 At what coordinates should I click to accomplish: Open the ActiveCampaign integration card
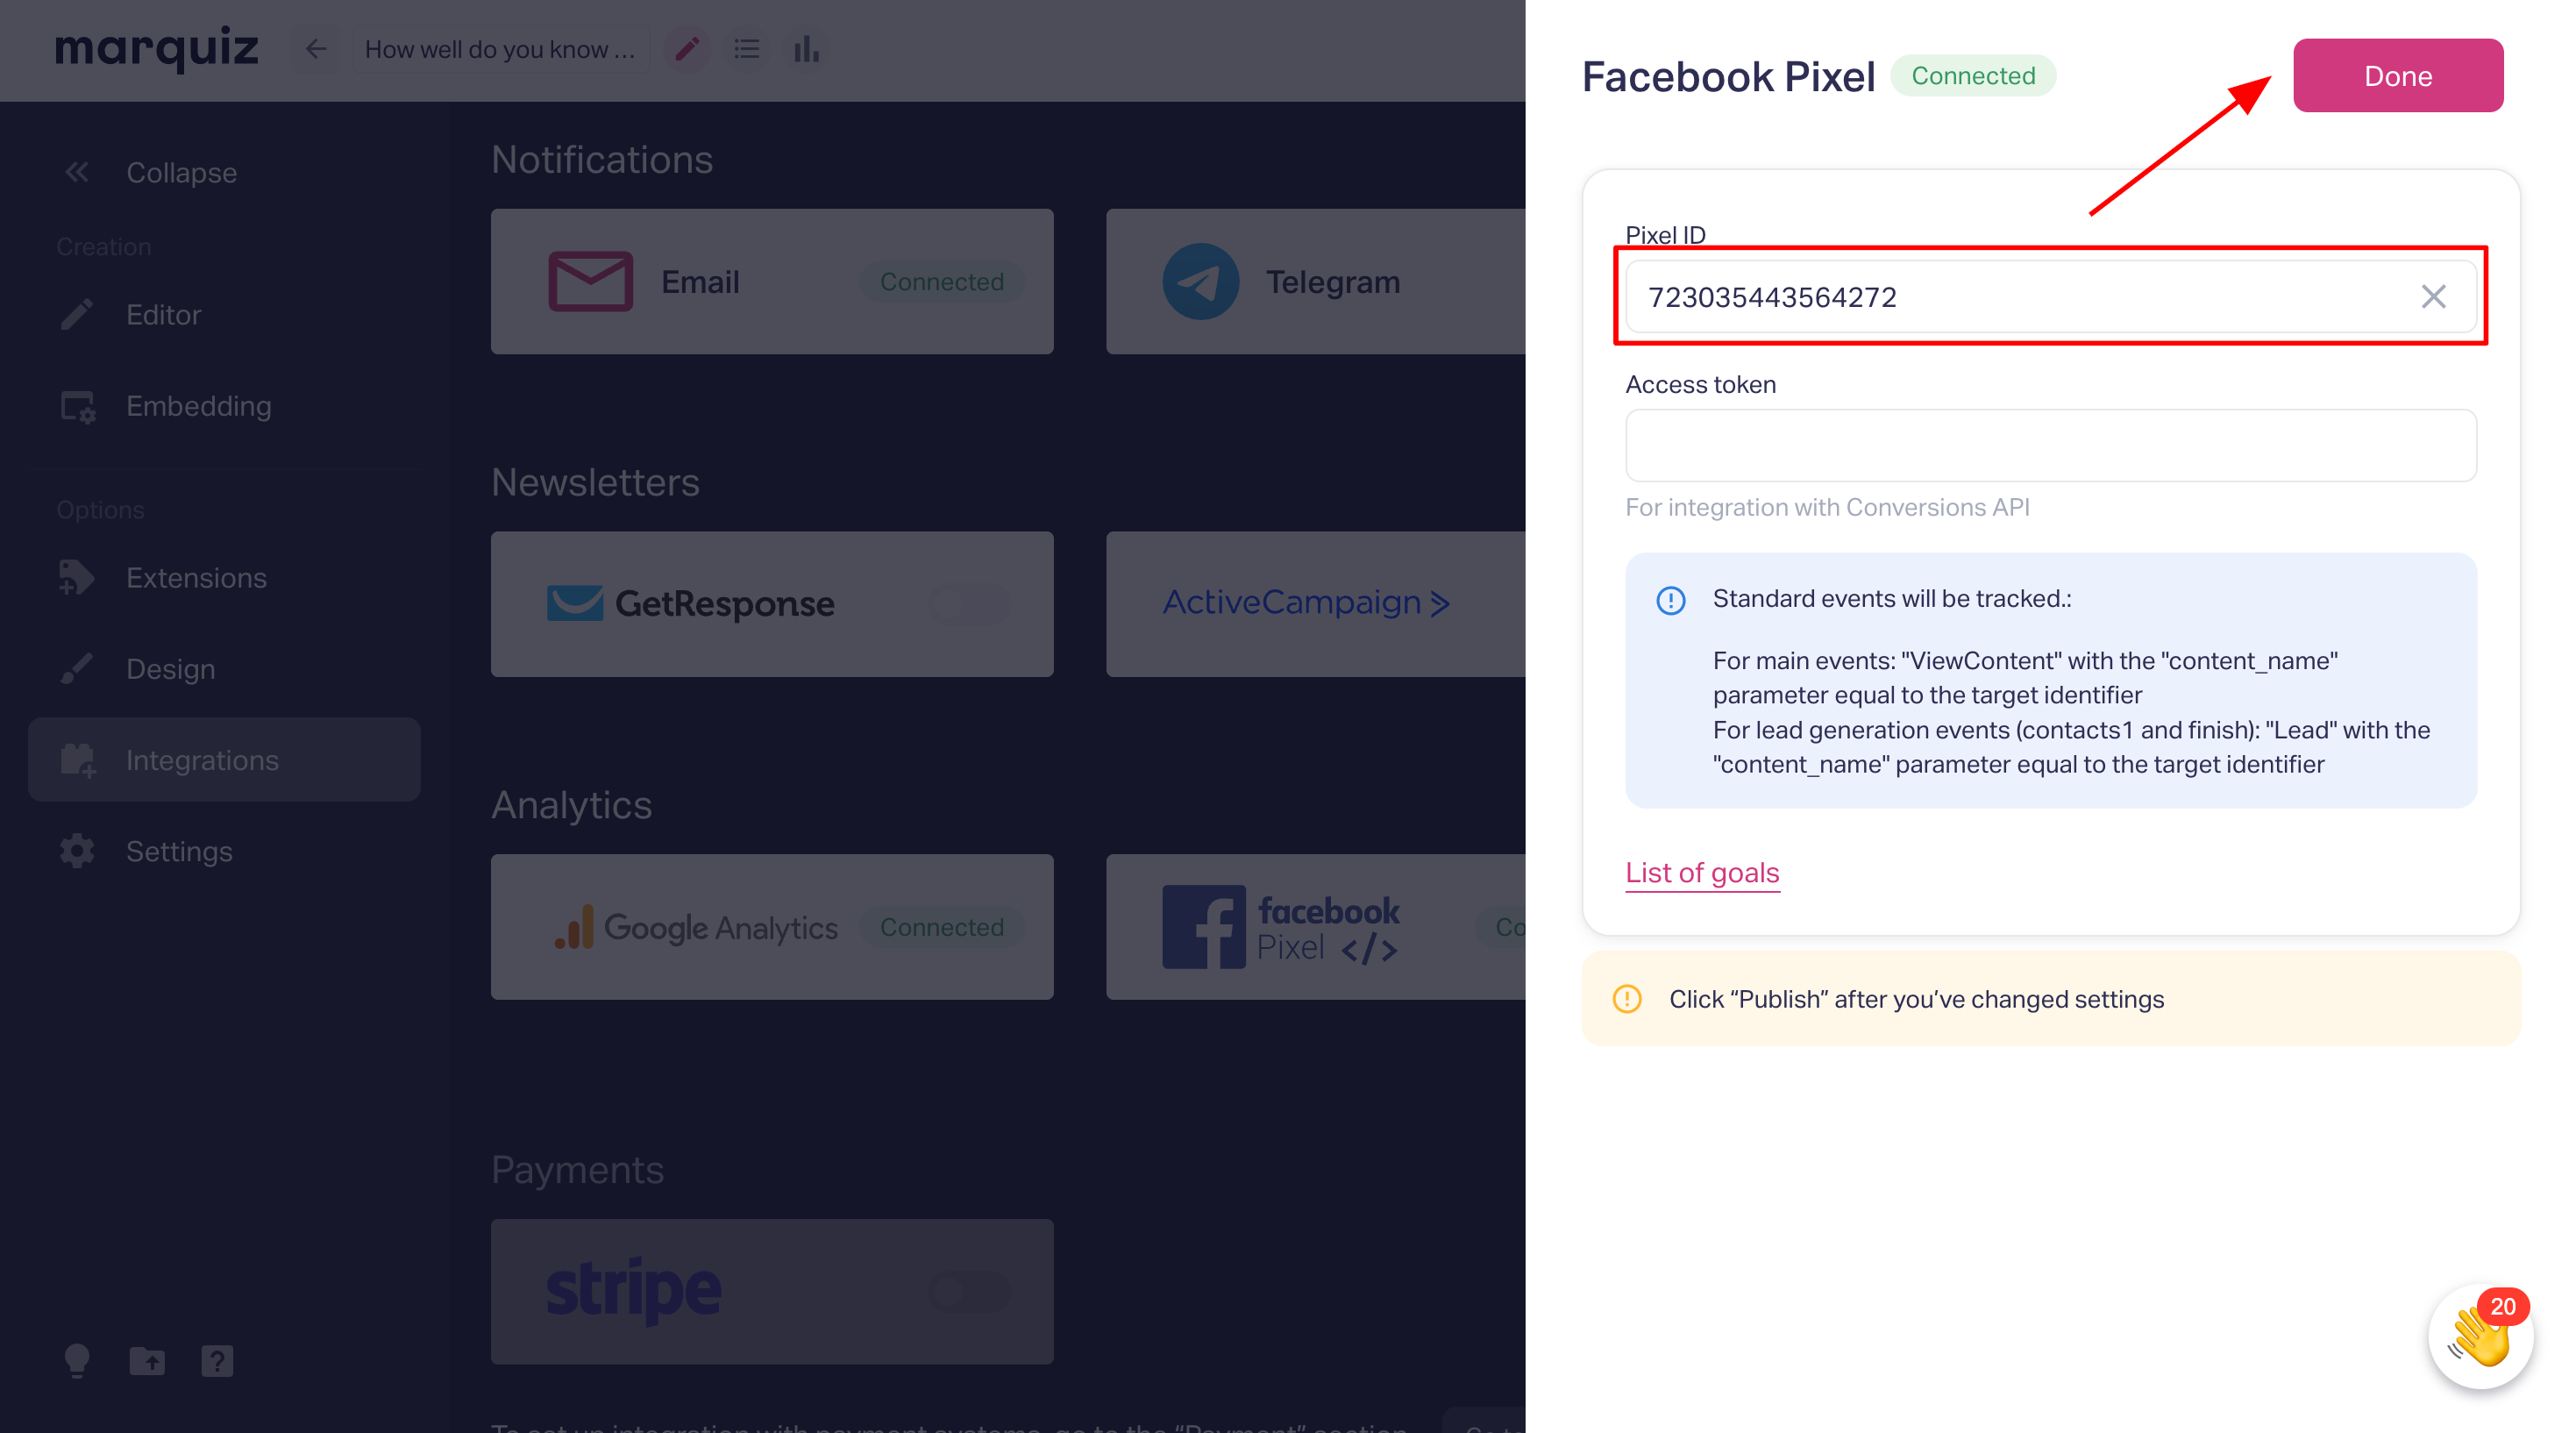(x=1315, y=603)
